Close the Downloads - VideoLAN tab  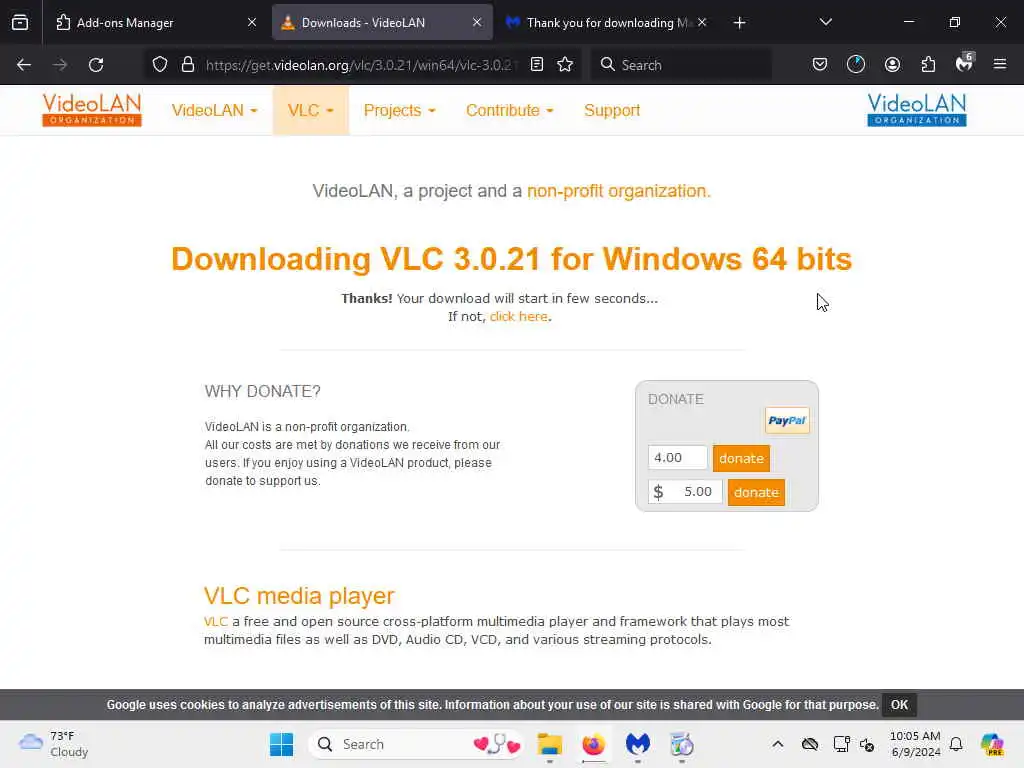point(477,23)
